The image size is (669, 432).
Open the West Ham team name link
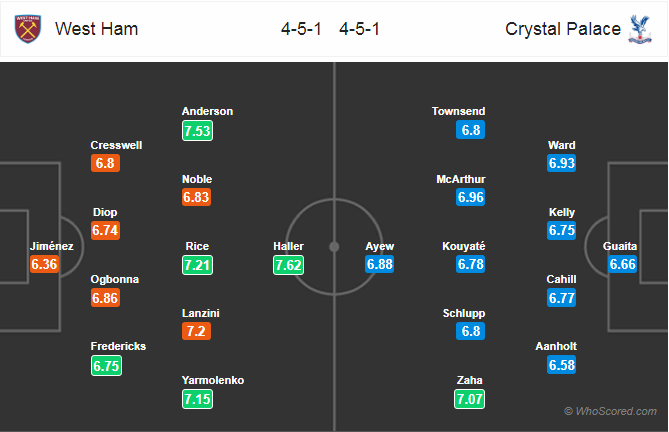(x=96, y=29)
